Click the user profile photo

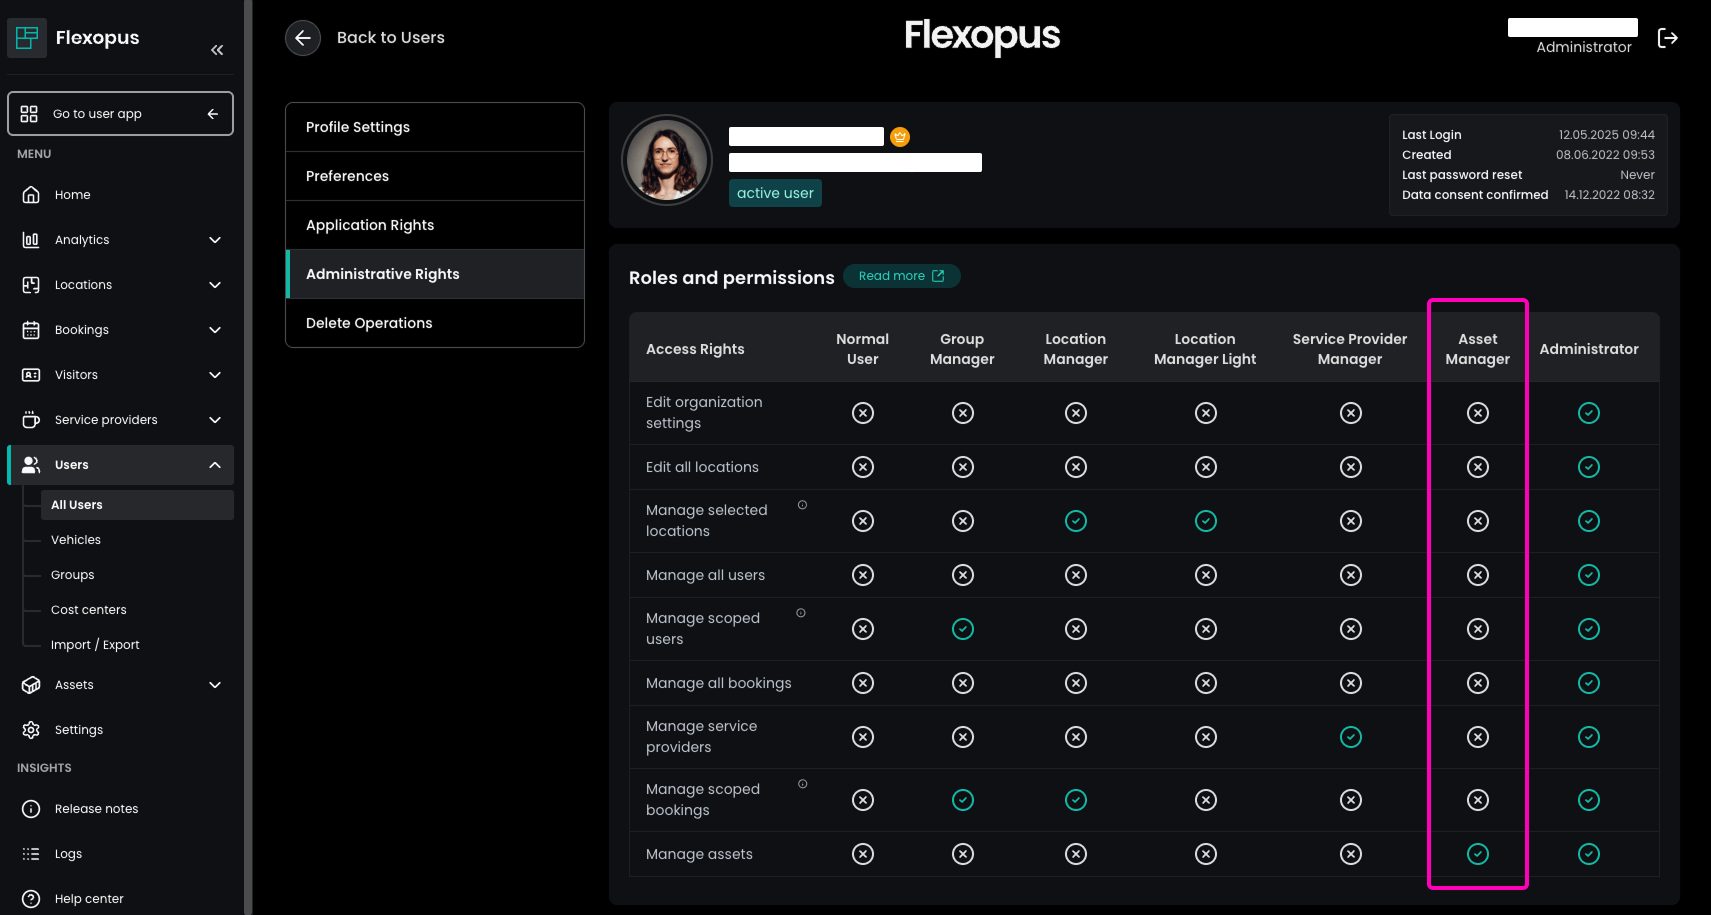tap(667, 160)
